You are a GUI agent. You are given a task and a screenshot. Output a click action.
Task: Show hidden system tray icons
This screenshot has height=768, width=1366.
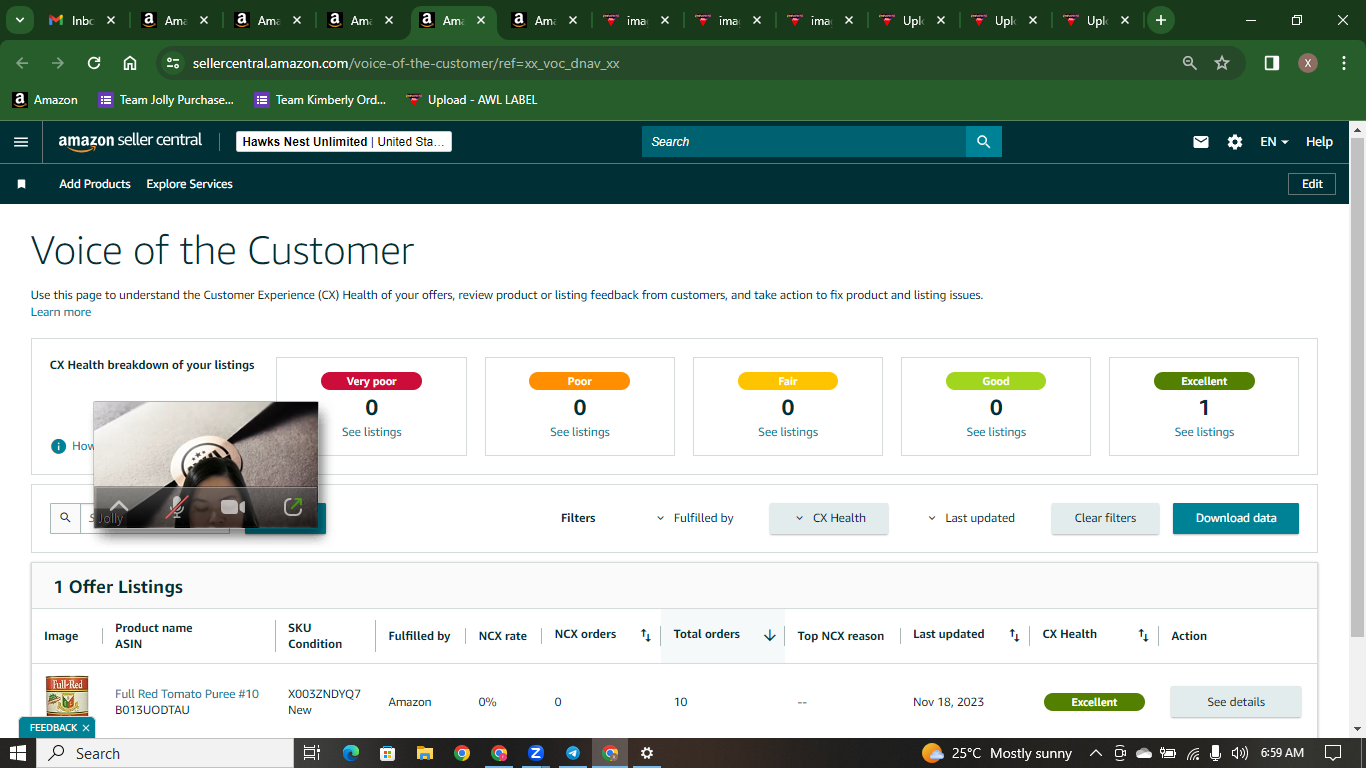tap(1095, 753)
